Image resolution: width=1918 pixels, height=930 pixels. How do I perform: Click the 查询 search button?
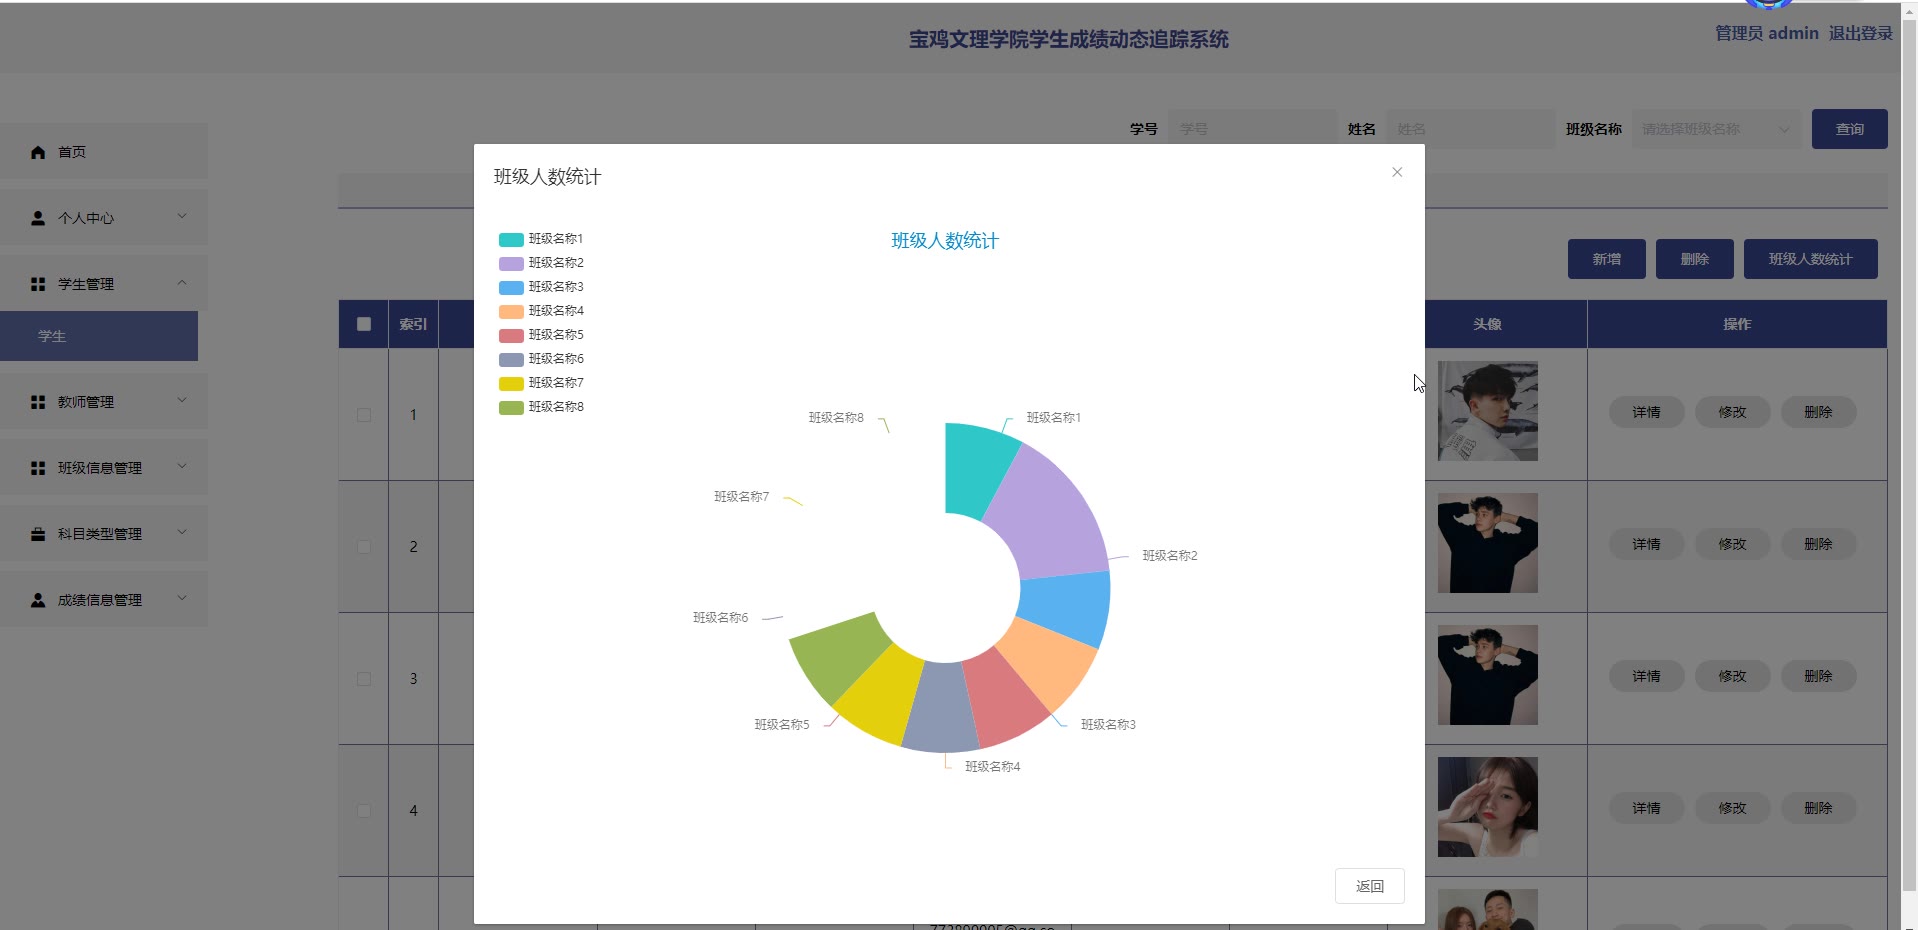point(1849,129)
